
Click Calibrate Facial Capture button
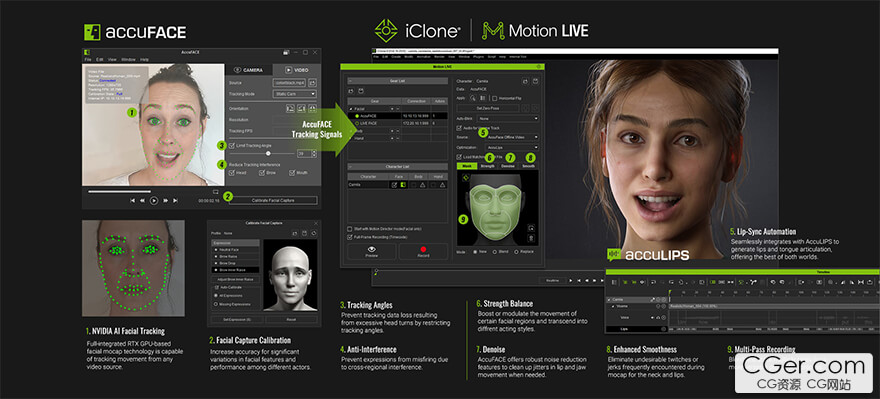coord(273,200)
